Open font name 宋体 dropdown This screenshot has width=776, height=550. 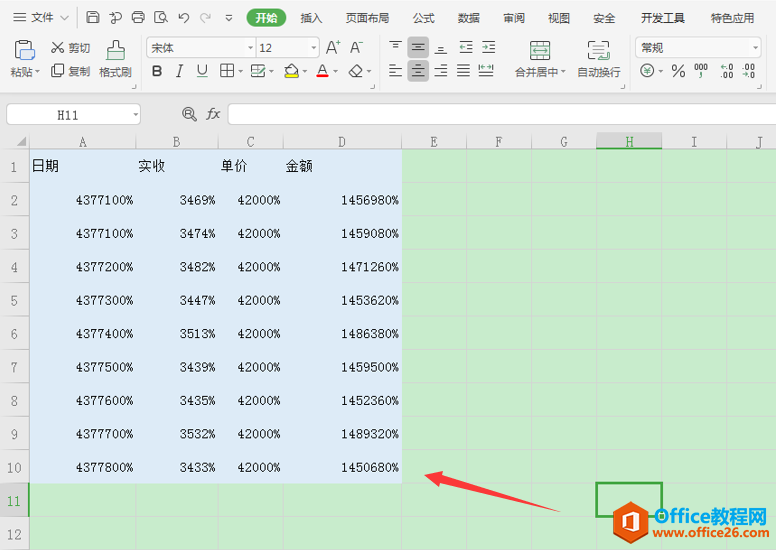(250, 48)
